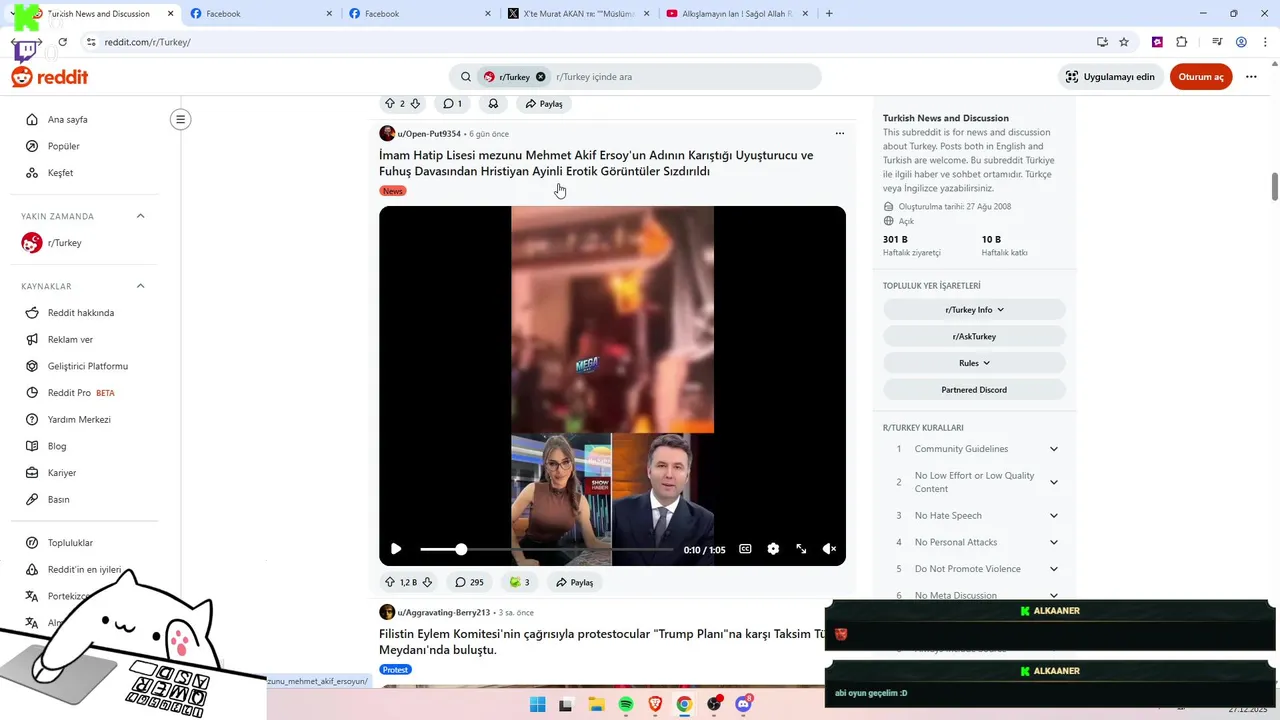Viewport: 1280px width, 720px height.
Task: Give an award to the top post
Action: [493, 104]
